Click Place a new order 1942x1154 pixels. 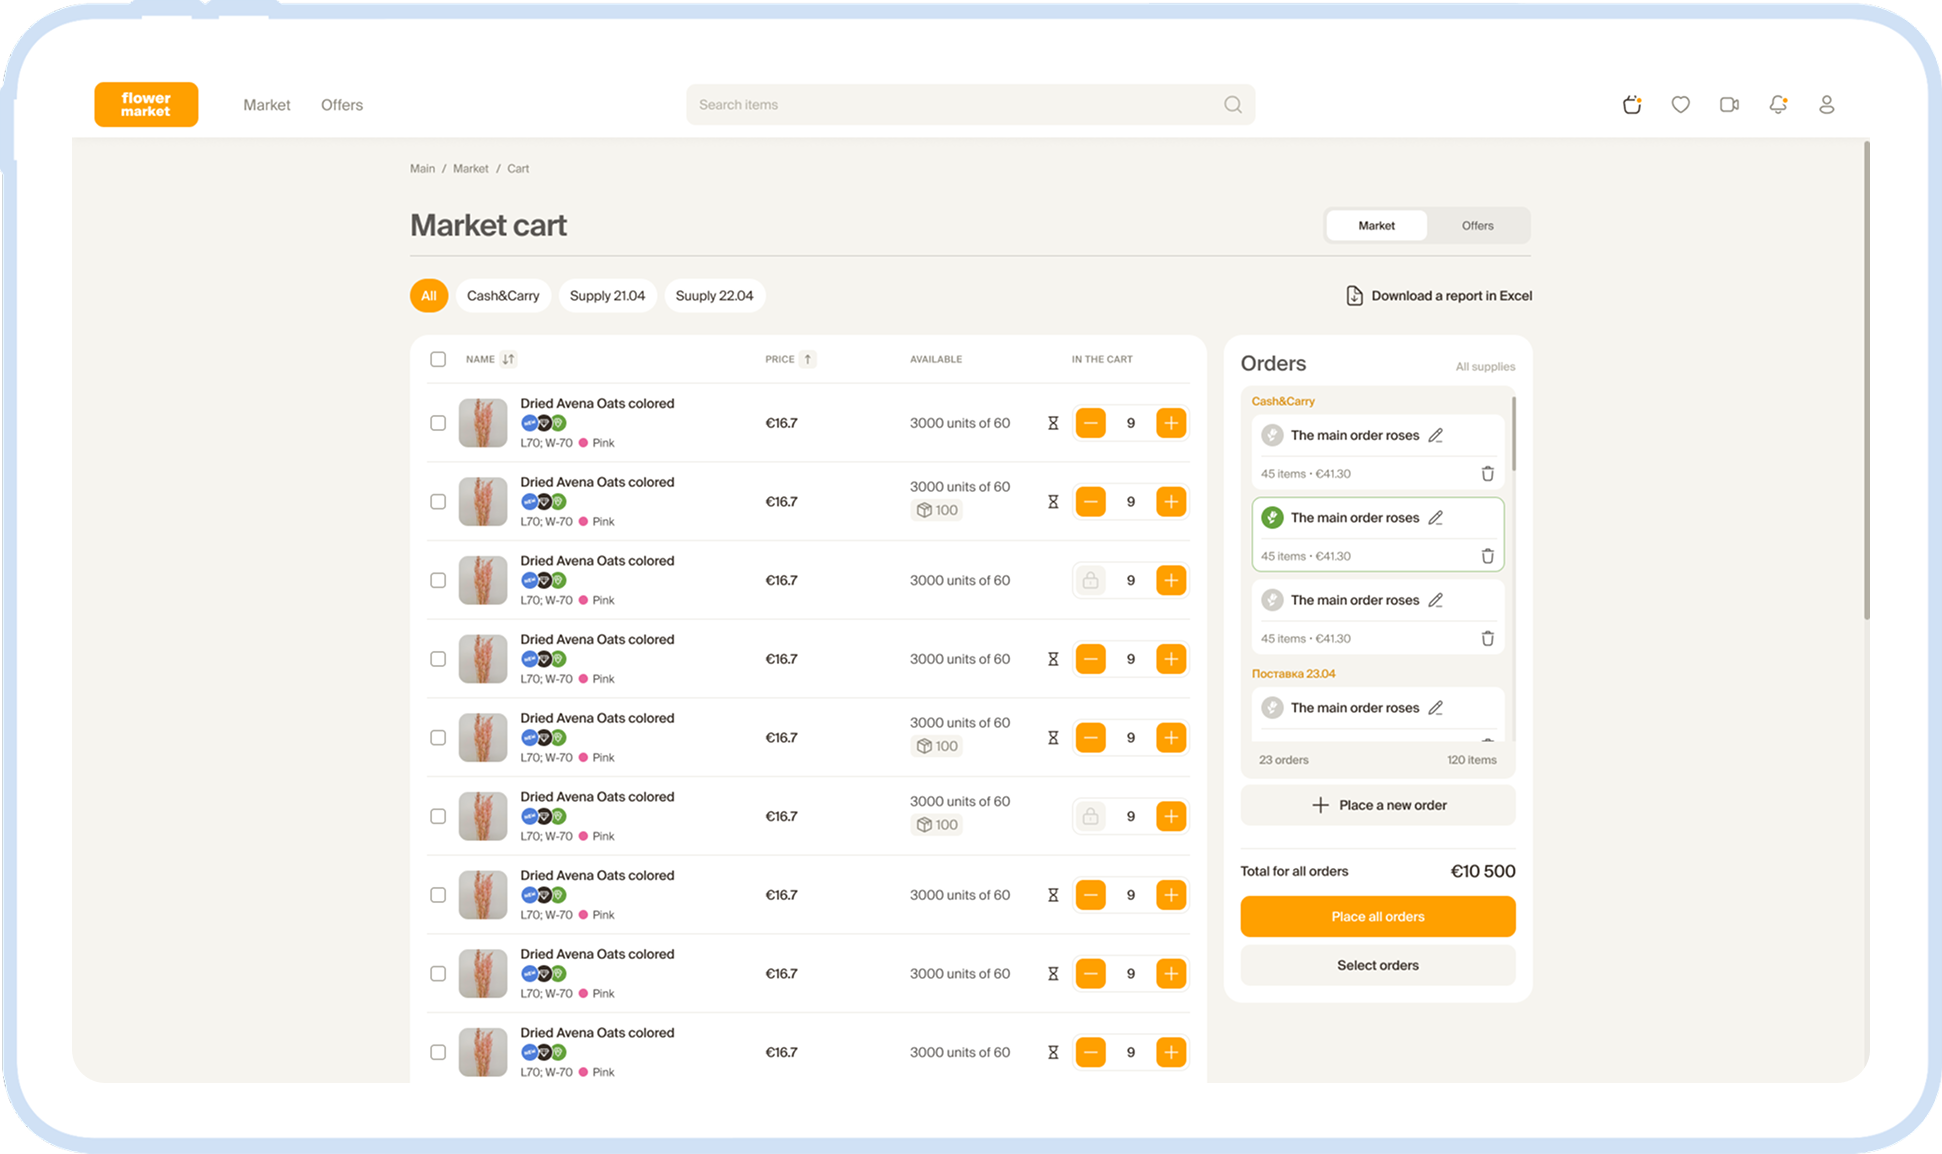[x=1378, y=805]
